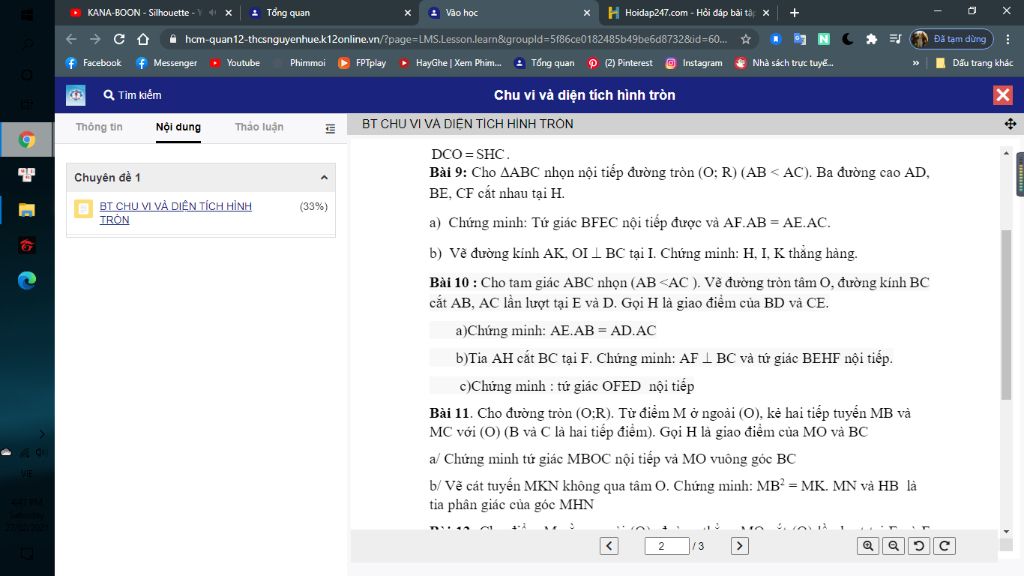This screenshot has height=576, width=1024.
Task: Expand the document viewer to fullscreen
Action: pyautogui.click(x=1010, y=124)
